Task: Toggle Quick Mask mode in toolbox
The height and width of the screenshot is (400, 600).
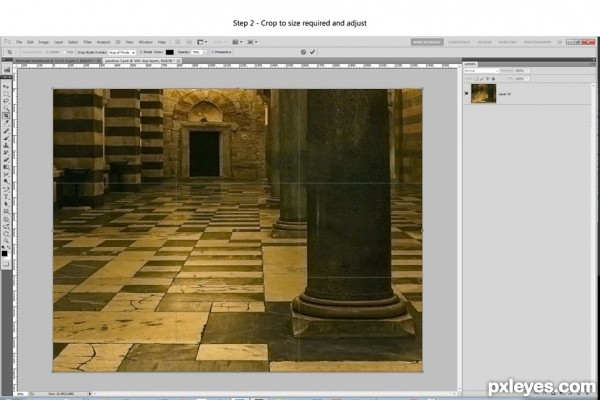Action: pyautogui.click(x=6, y=264)
